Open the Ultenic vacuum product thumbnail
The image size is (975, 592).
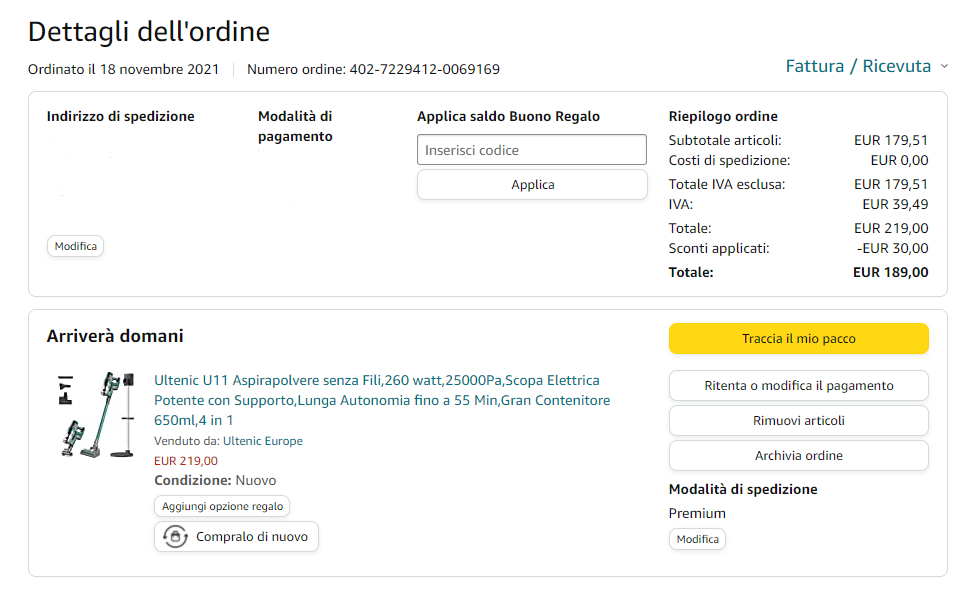[95, 414]
